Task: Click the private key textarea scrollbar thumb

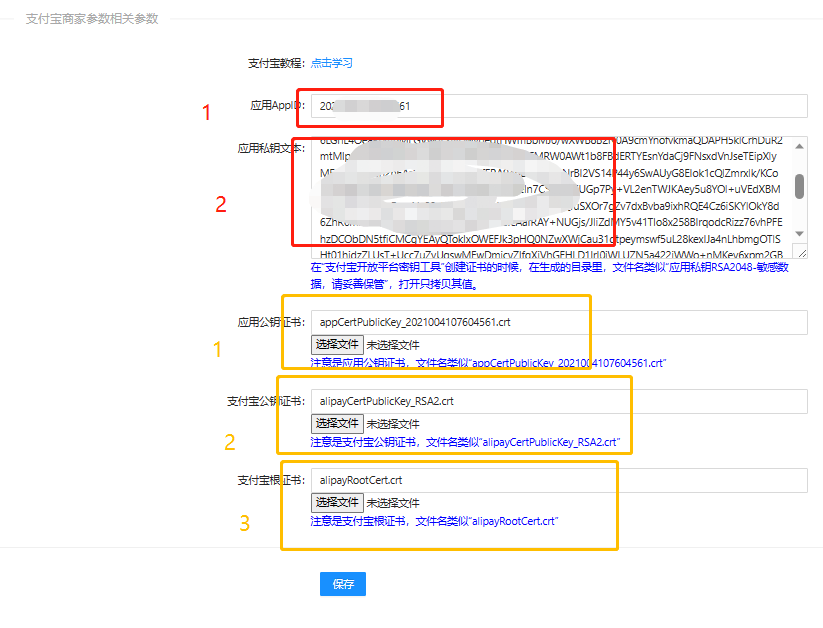Action: point(799,186)
